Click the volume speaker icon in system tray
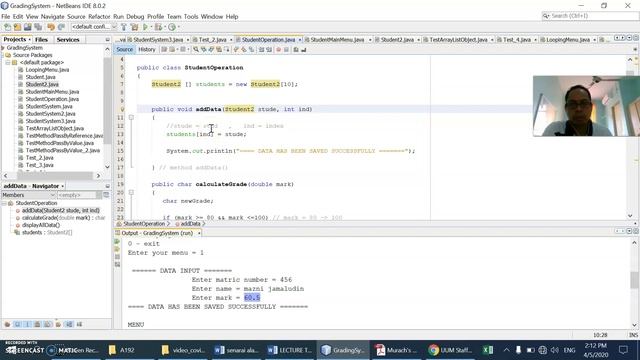Viewport: 640px width, 360px height. click(x=555, y=350)
